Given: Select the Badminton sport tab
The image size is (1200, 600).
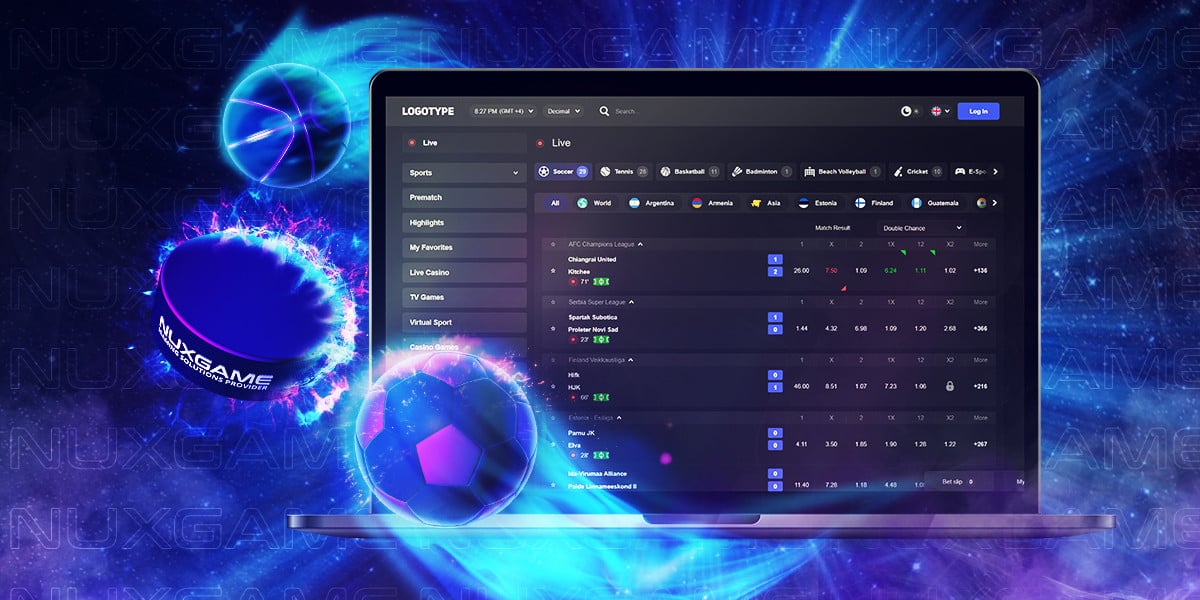Looking at the screenshot, I should click(x=762, y=172).
